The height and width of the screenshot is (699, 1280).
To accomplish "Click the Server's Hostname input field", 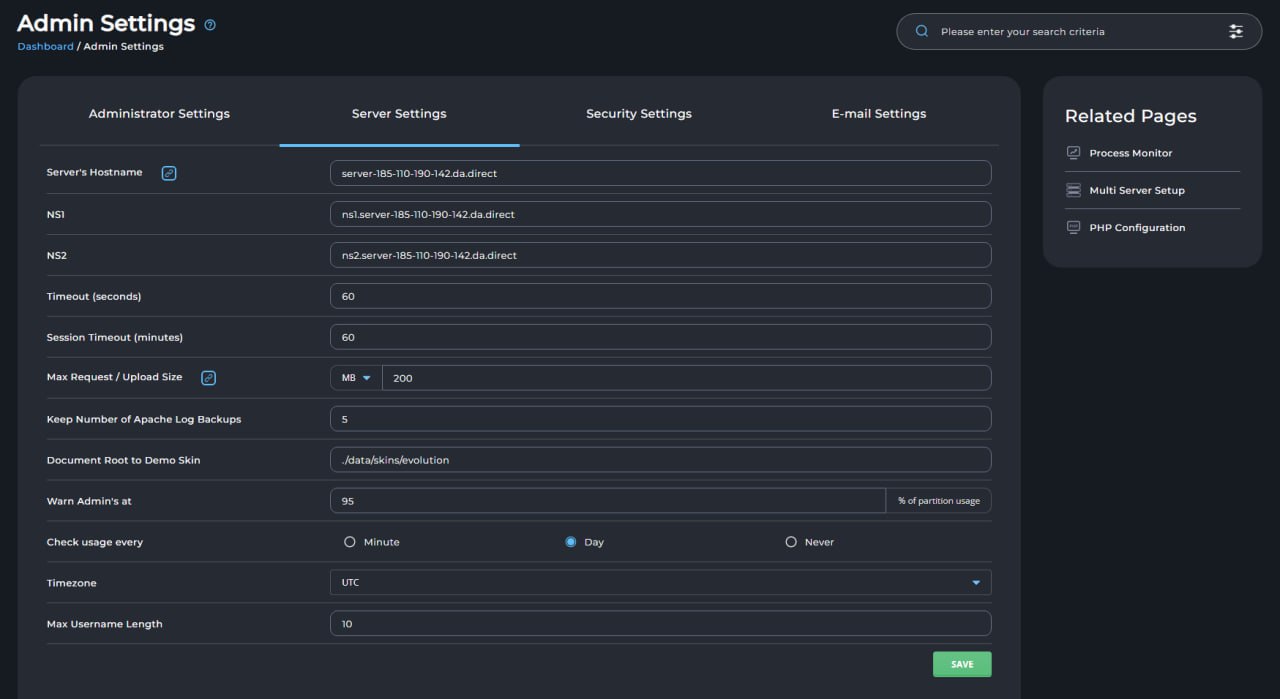I will 660,173.
